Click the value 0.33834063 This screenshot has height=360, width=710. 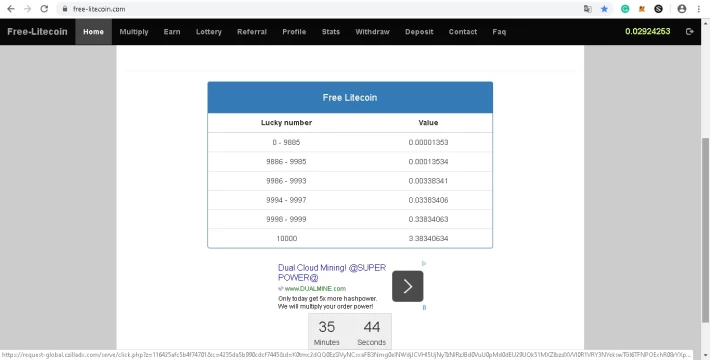(x=428, y=219)
